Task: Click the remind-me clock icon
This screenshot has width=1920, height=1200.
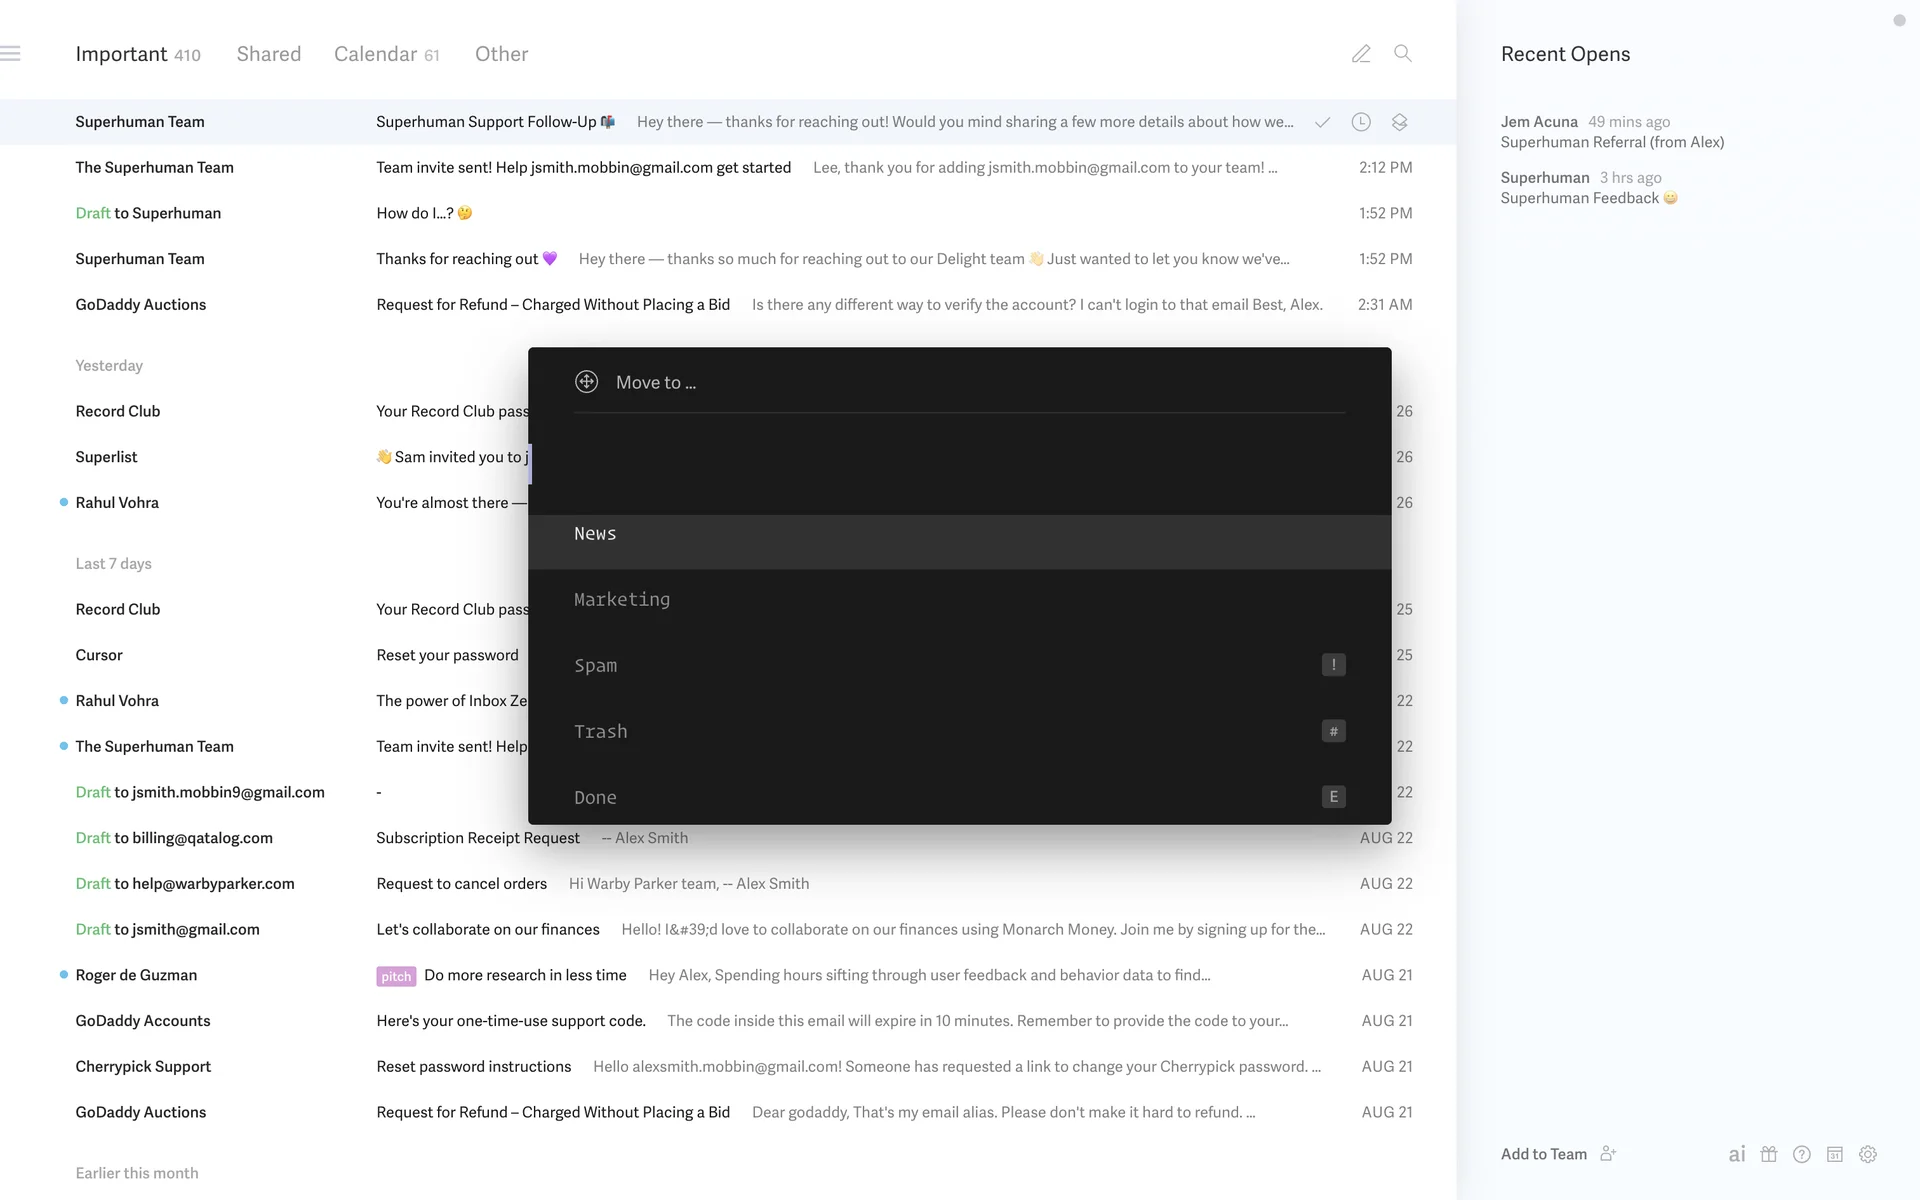Action: tap(1361, 122)
